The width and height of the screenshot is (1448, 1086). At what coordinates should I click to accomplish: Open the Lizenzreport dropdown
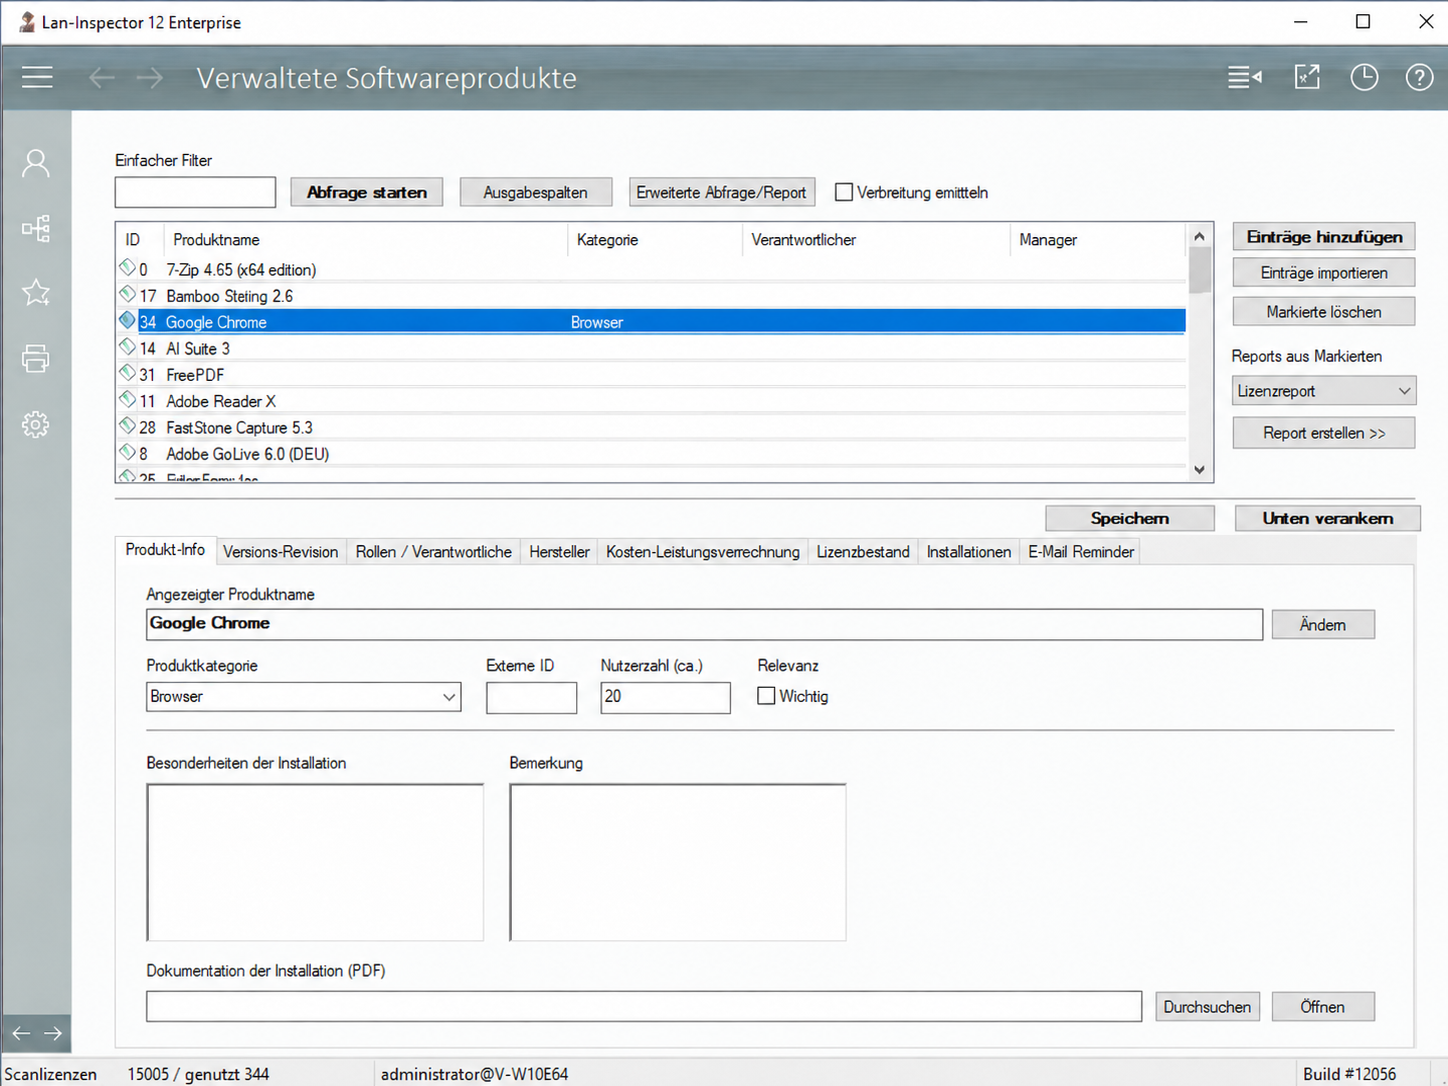(x=1324, y=391)
